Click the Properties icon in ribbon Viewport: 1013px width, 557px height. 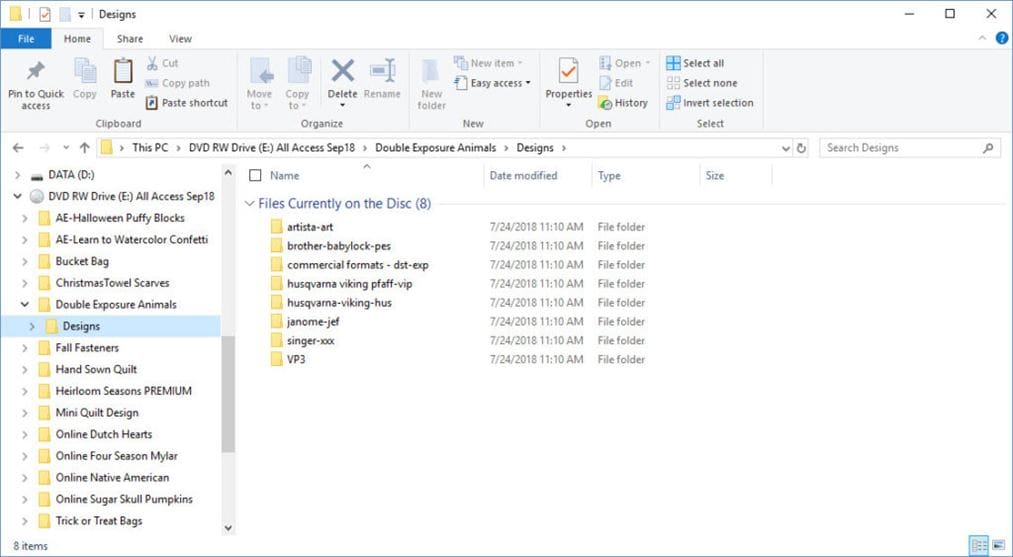(x=568, y=73)
